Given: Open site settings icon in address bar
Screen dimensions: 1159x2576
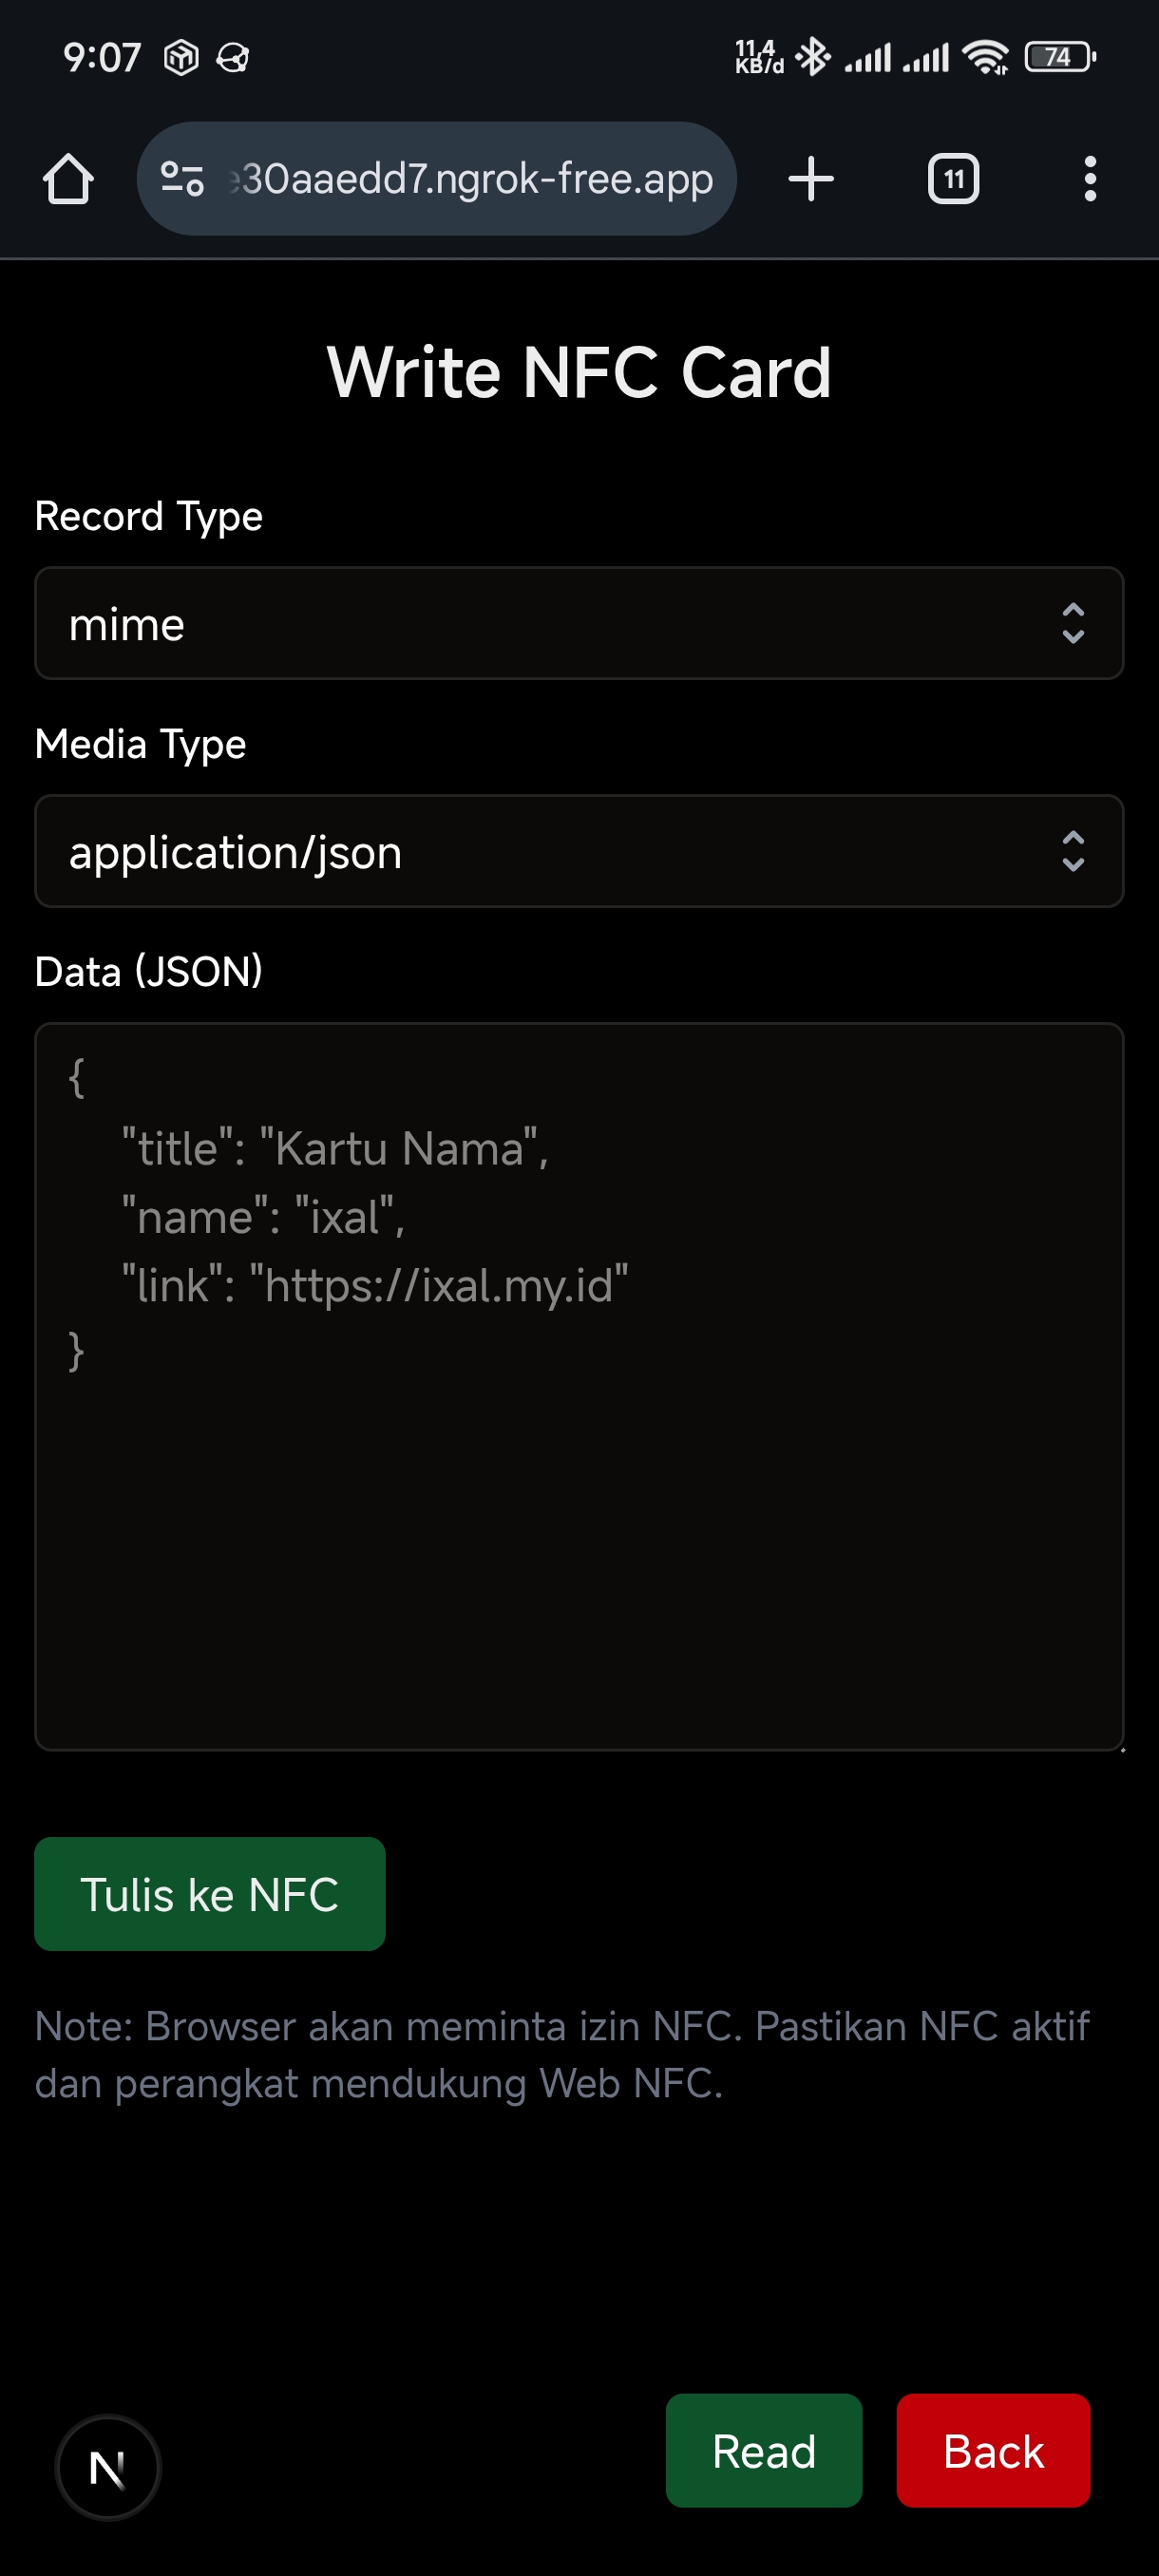Looking at the screenshot, I should [x=182, y=179].
